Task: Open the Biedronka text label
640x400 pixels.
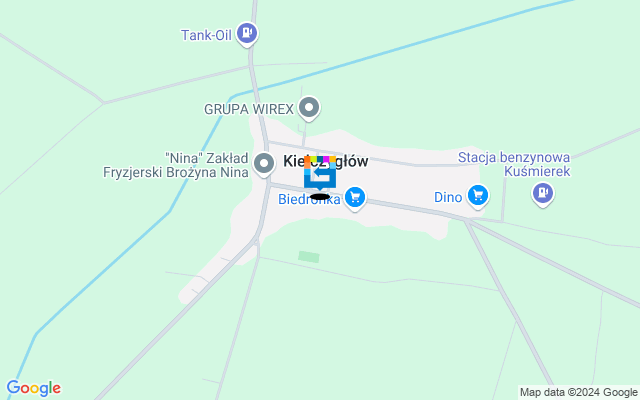Action: (x=309, y=199)
